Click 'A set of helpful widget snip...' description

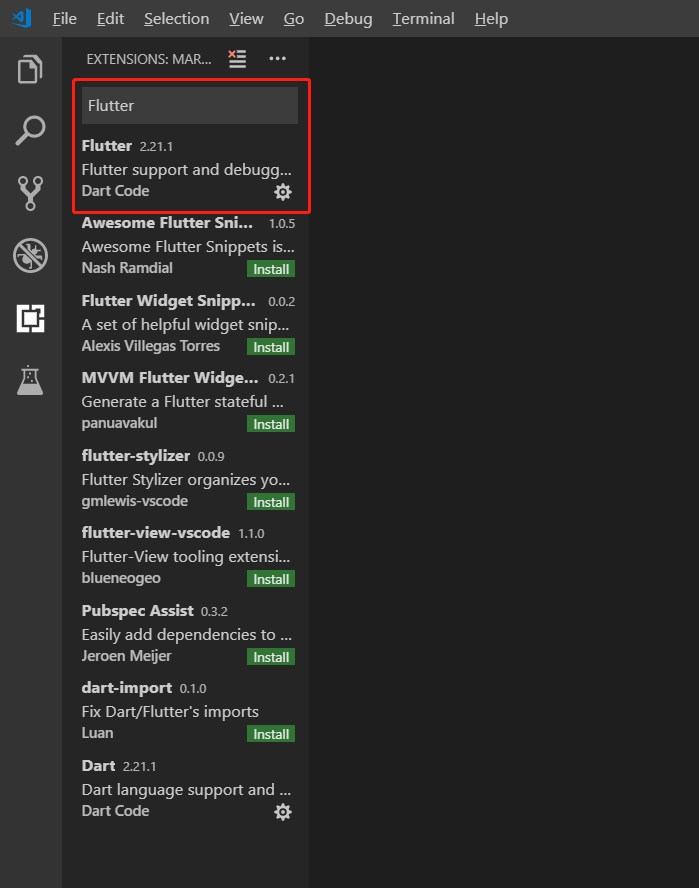[x=185, y=325]
